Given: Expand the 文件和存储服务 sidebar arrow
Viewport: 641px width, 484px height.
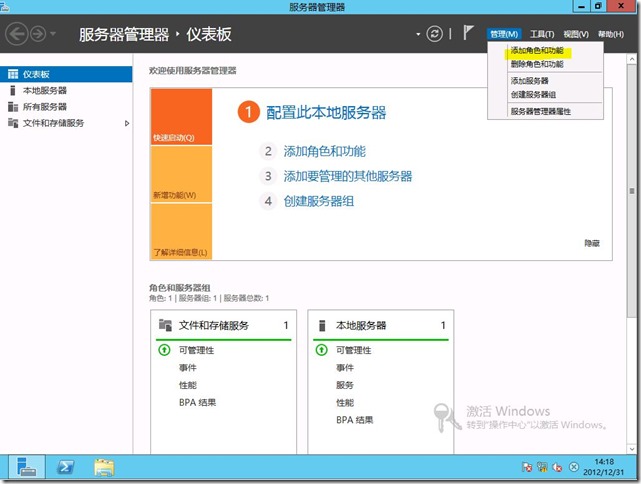Looking at the screenshot, I should pyautogui.click(x=127, y=123).
